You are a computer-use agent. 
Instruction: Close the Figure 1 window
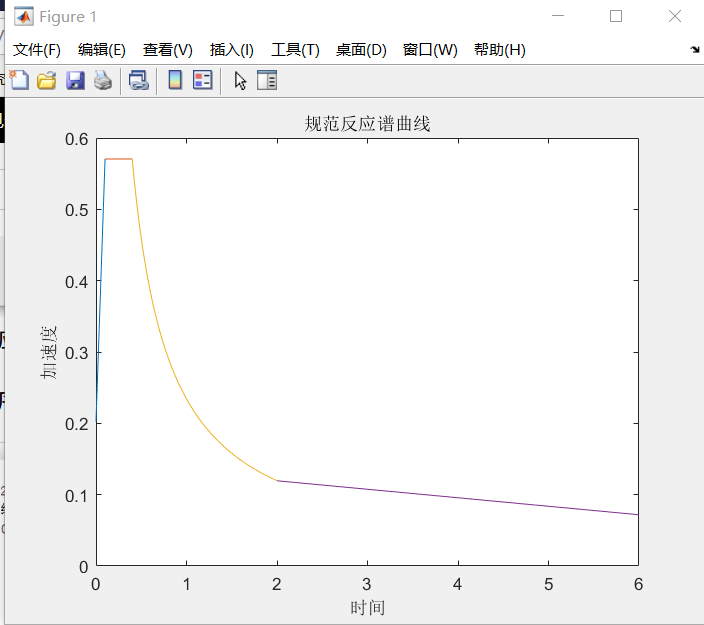pyautogui.click(x=675, y=16)
